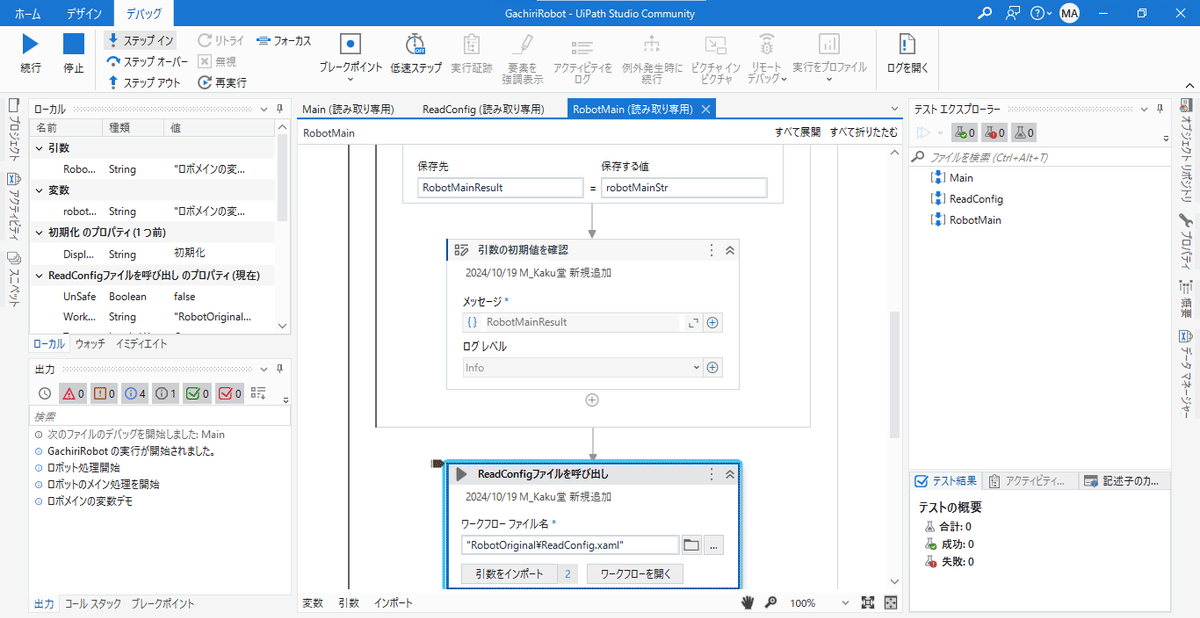Close the RobotMain document tab
Viewport: 1200px width, 618px height.
click(706, 109)
